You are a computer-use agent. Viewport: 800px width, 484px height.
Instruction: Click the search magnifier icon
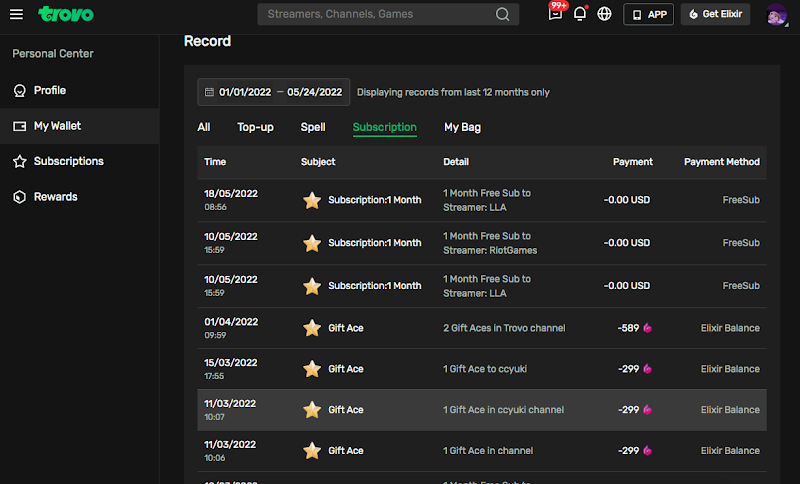(502, 14)
